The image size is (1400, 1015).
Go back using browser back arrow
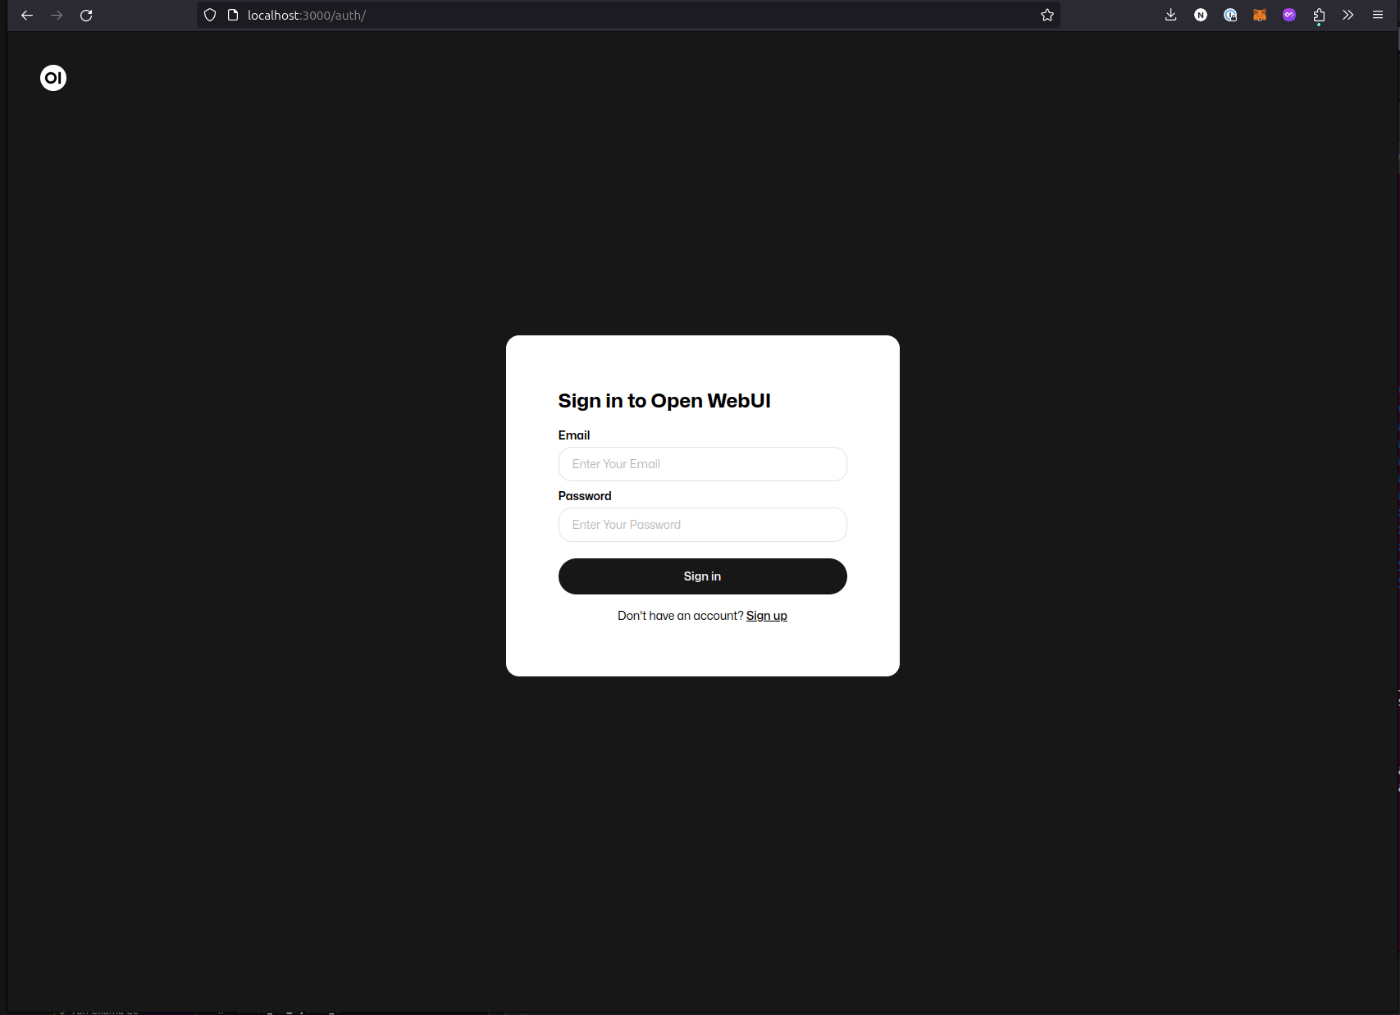(x=27, y=15)
